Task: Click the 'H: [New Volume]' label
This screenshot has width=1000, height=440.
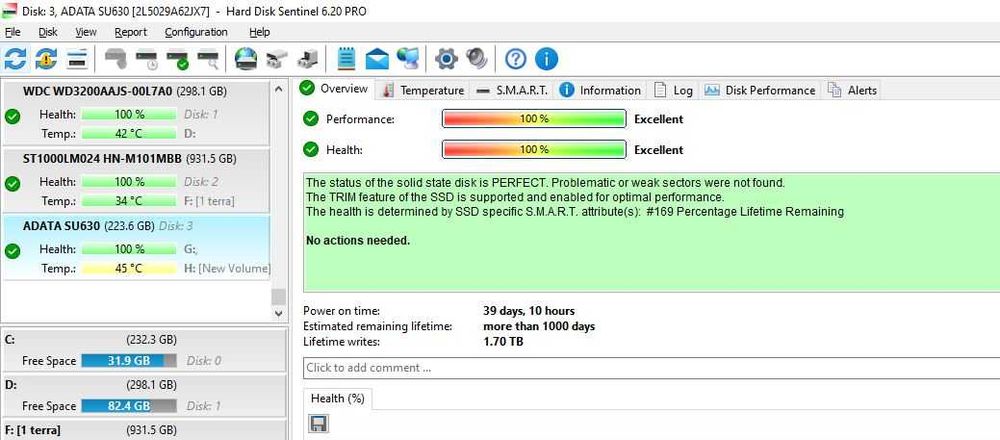Action: [x=227, y=268]
